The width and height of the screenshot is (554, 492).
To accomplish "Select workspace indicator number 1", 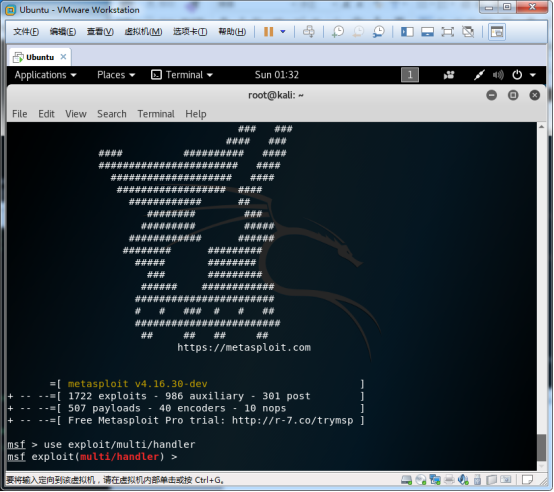I will click(x=410, y=75).
